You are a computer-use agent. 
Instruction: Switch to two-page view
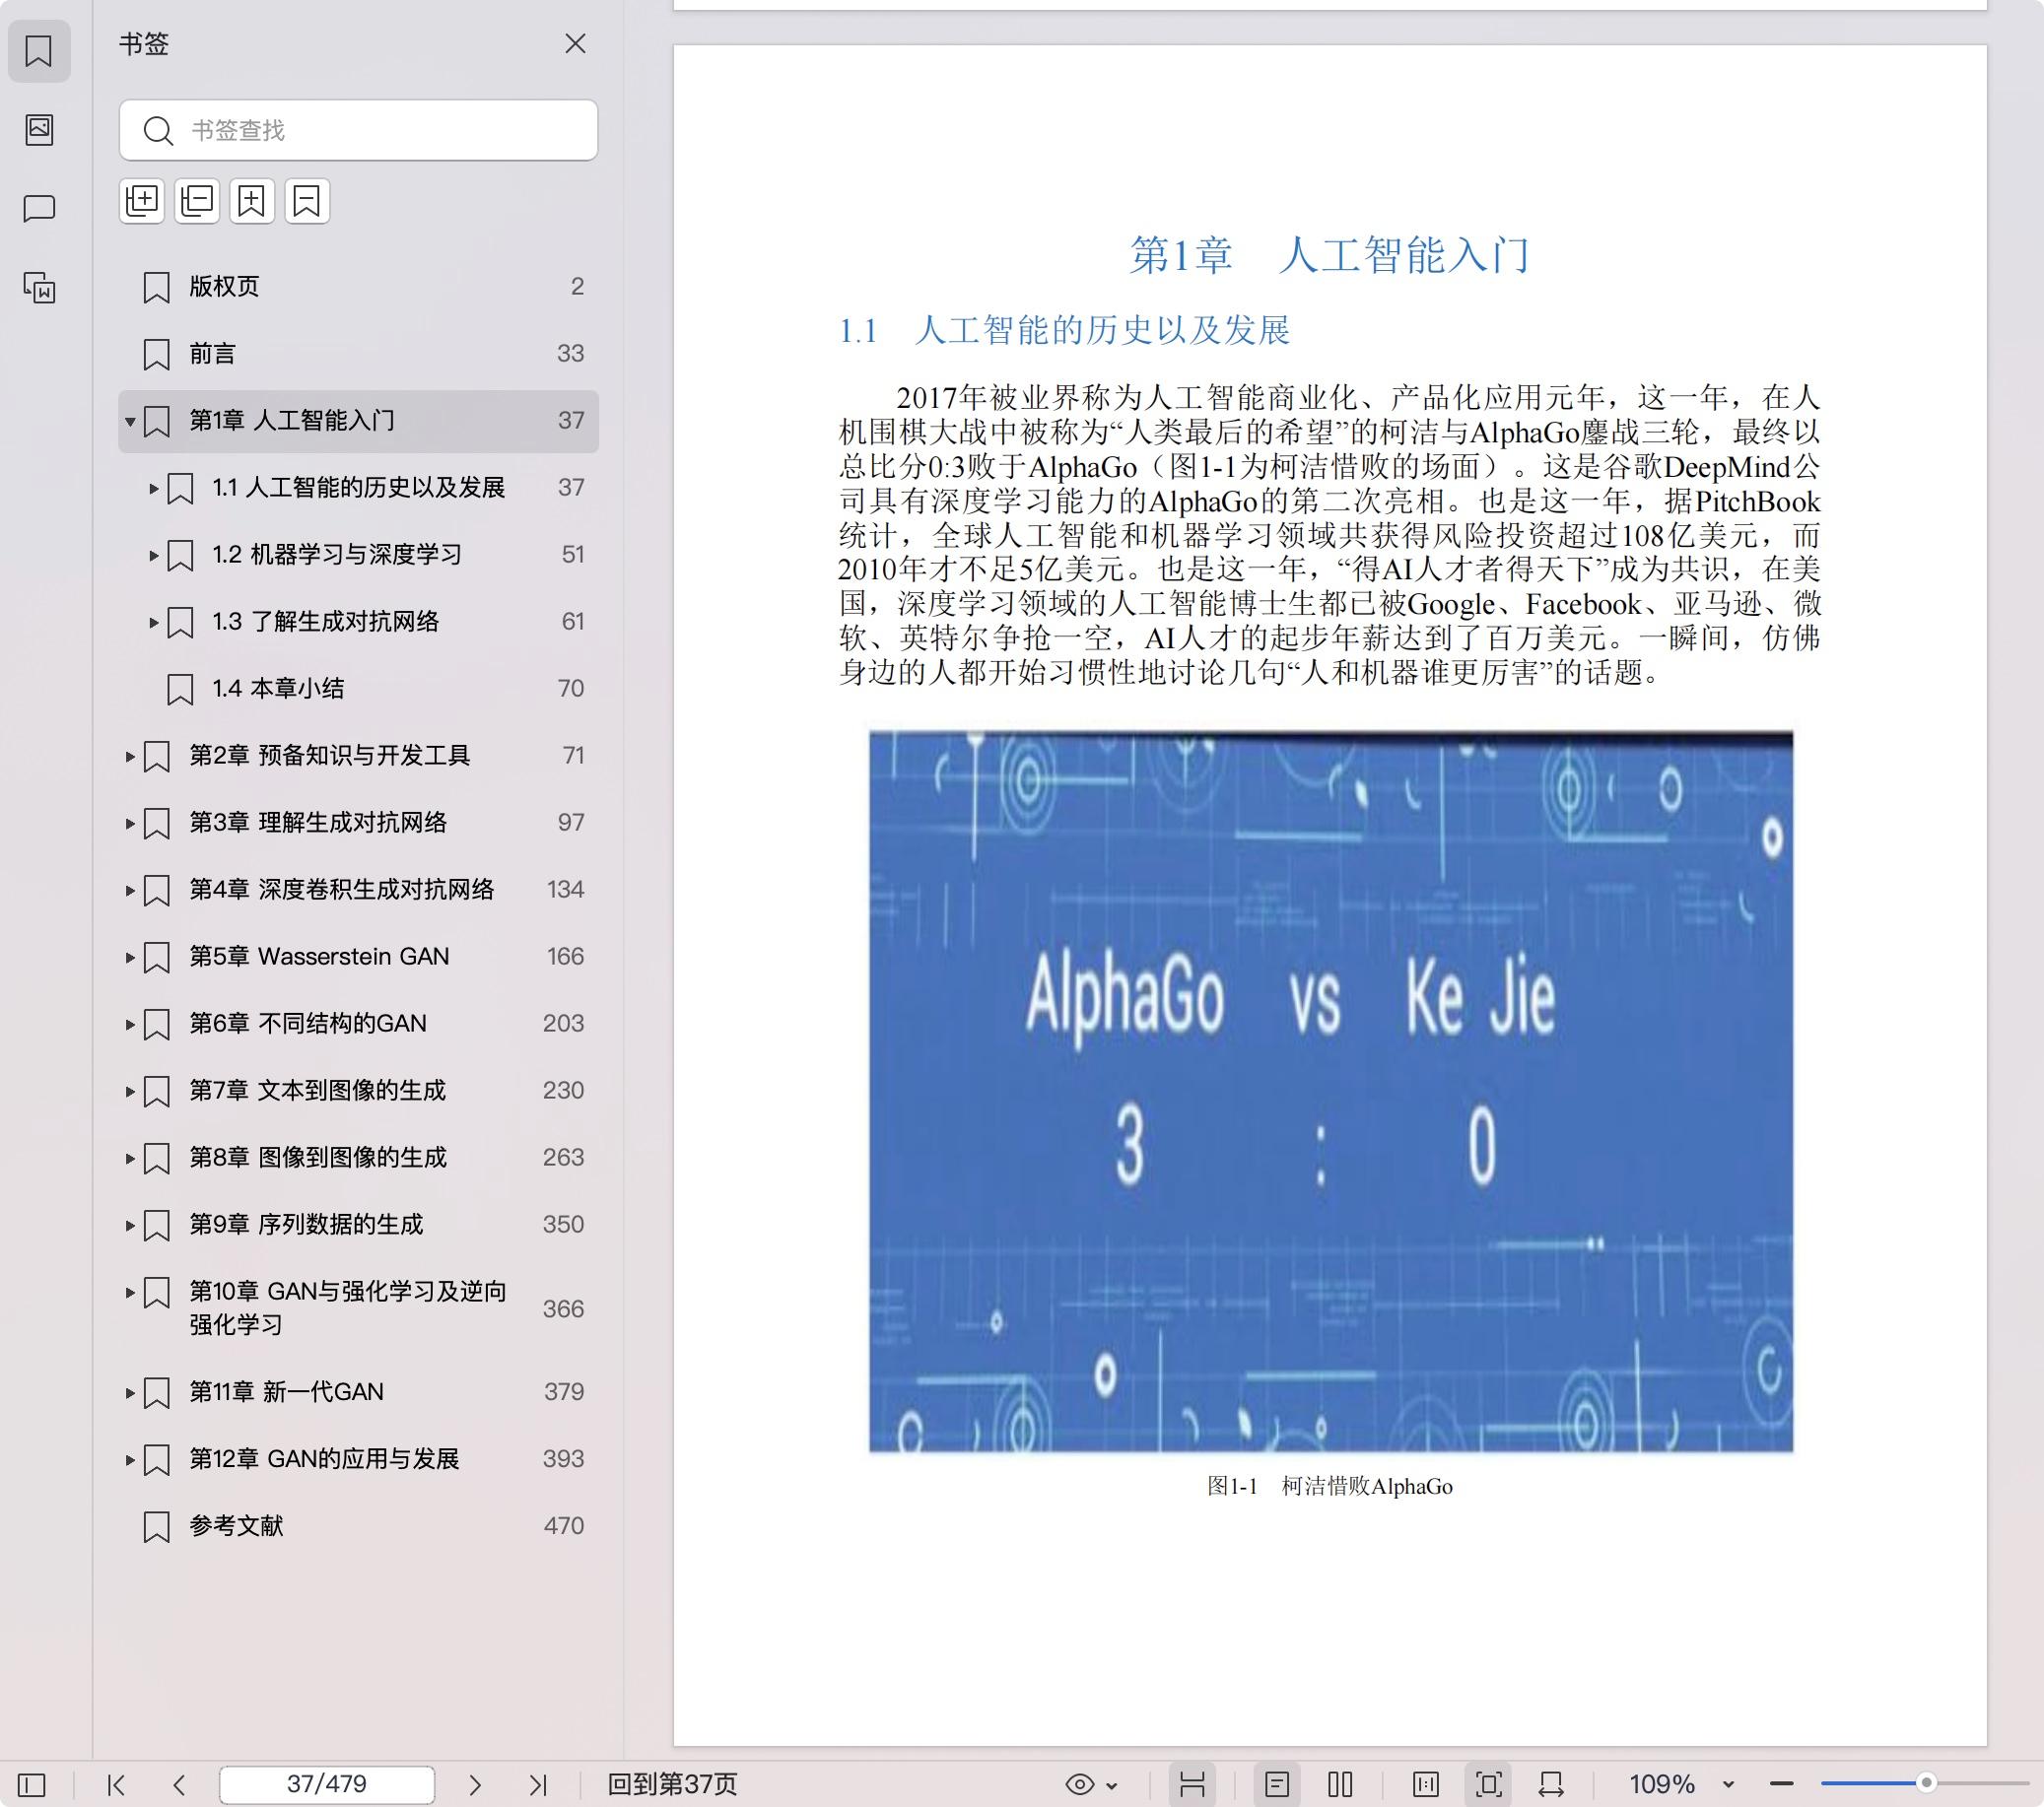pyautogui.click(x=1340, y=1784)
